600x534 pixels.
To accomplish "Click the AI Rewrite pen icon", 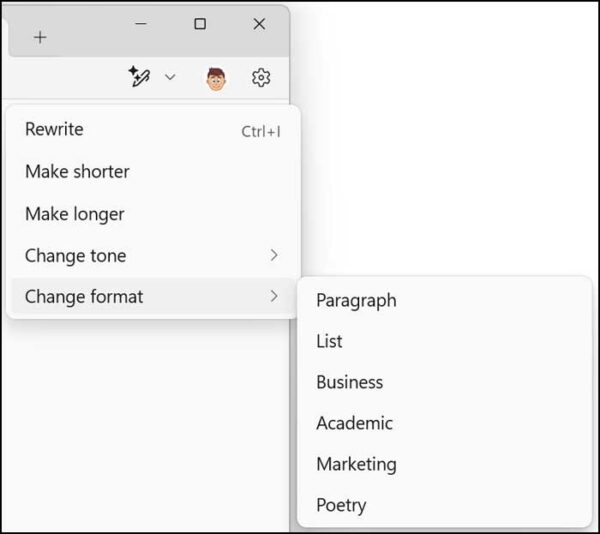I will [139, 77].
